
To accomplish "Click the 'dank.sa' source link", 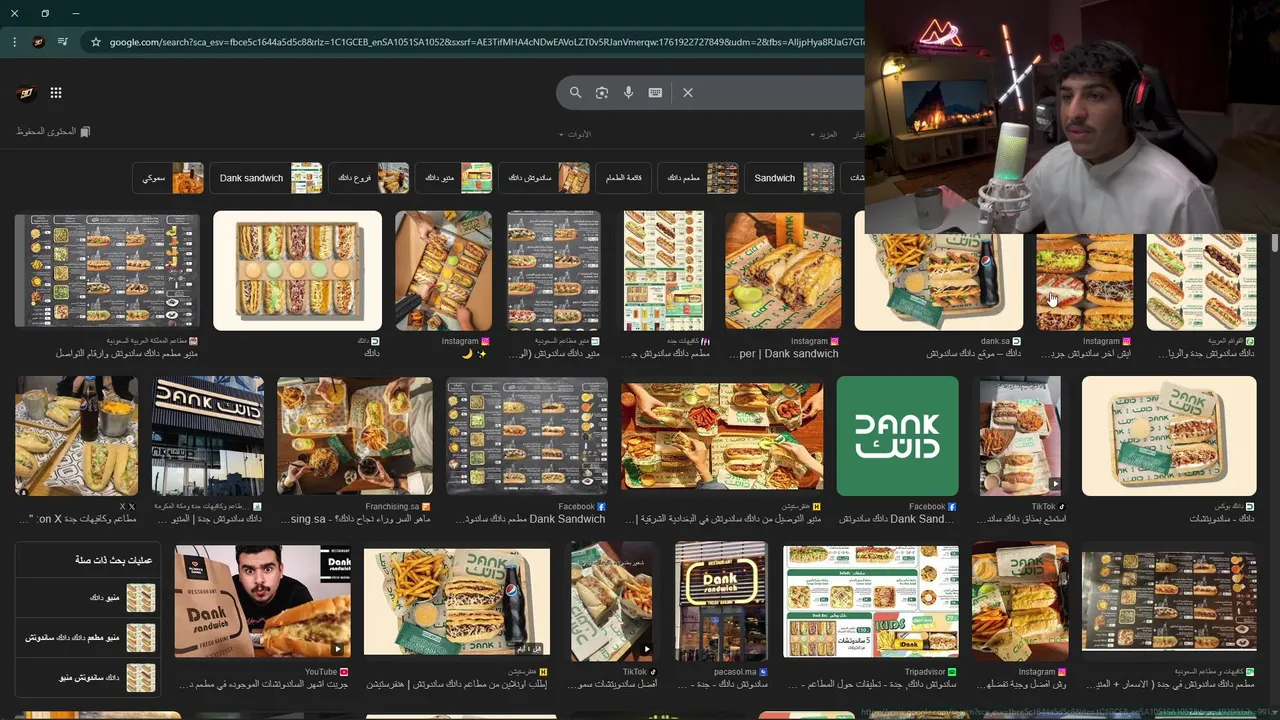I will point(1000,341).
